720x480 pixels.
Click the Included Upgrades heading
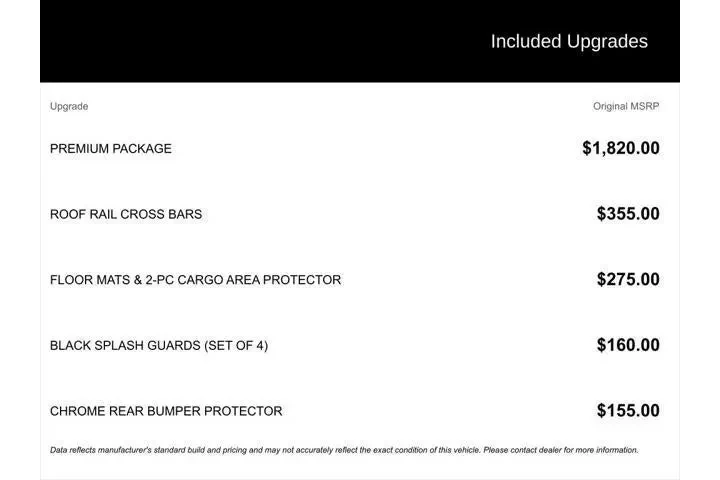(568, 42)
